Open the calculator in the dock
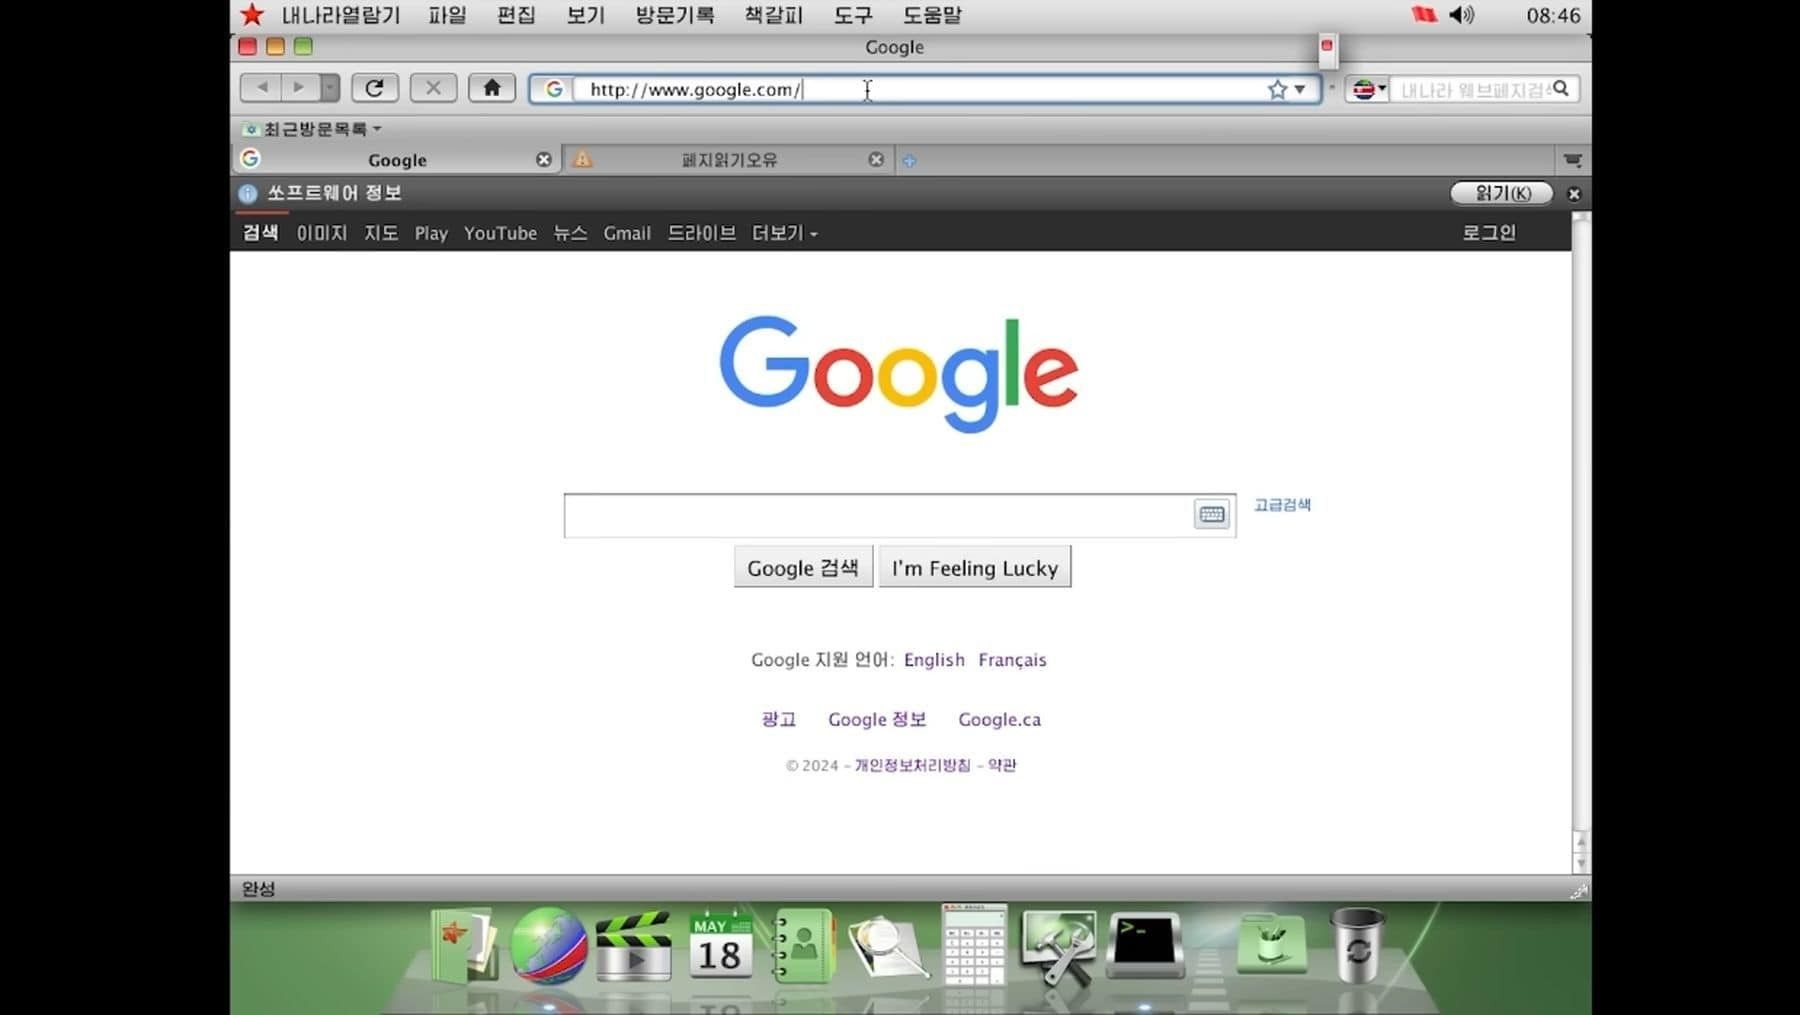This screenshot has width=1800, height=1015. pos(973,945)
